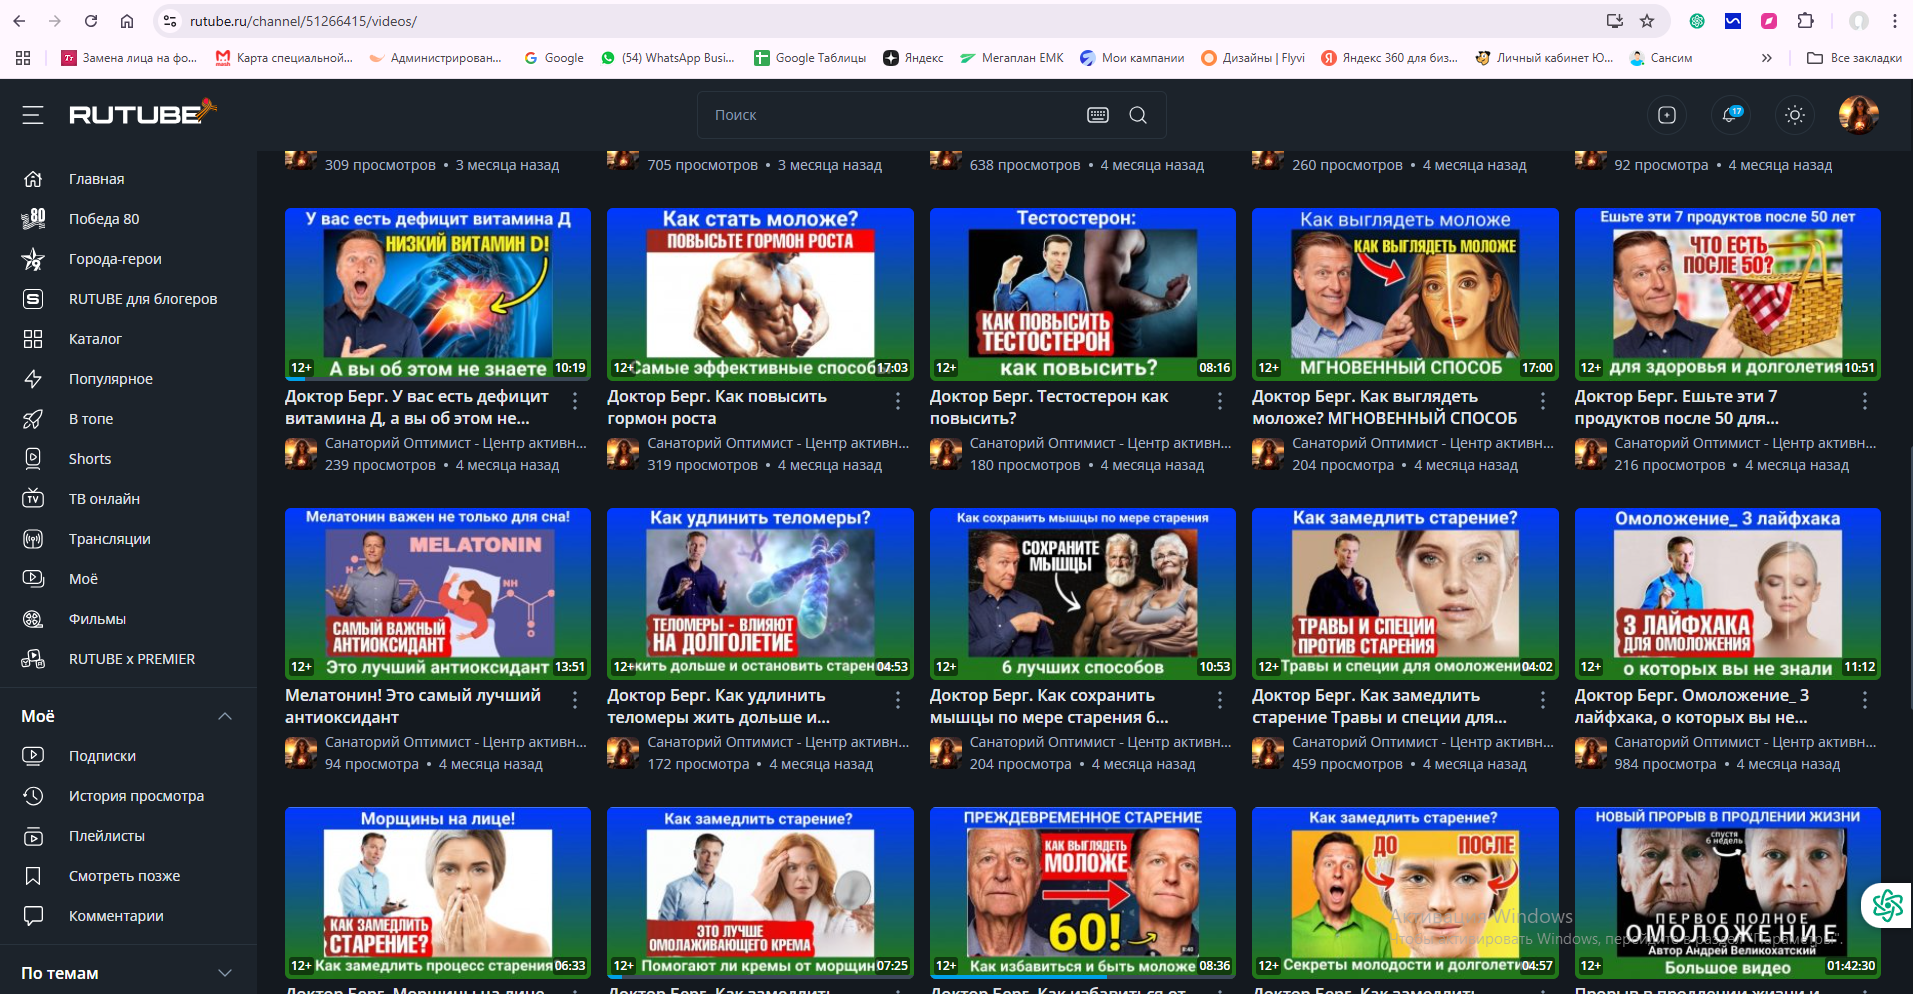Screen dimensions: 1913x994
Task: Collapse the Моё sidebar section
Action: 225,716
